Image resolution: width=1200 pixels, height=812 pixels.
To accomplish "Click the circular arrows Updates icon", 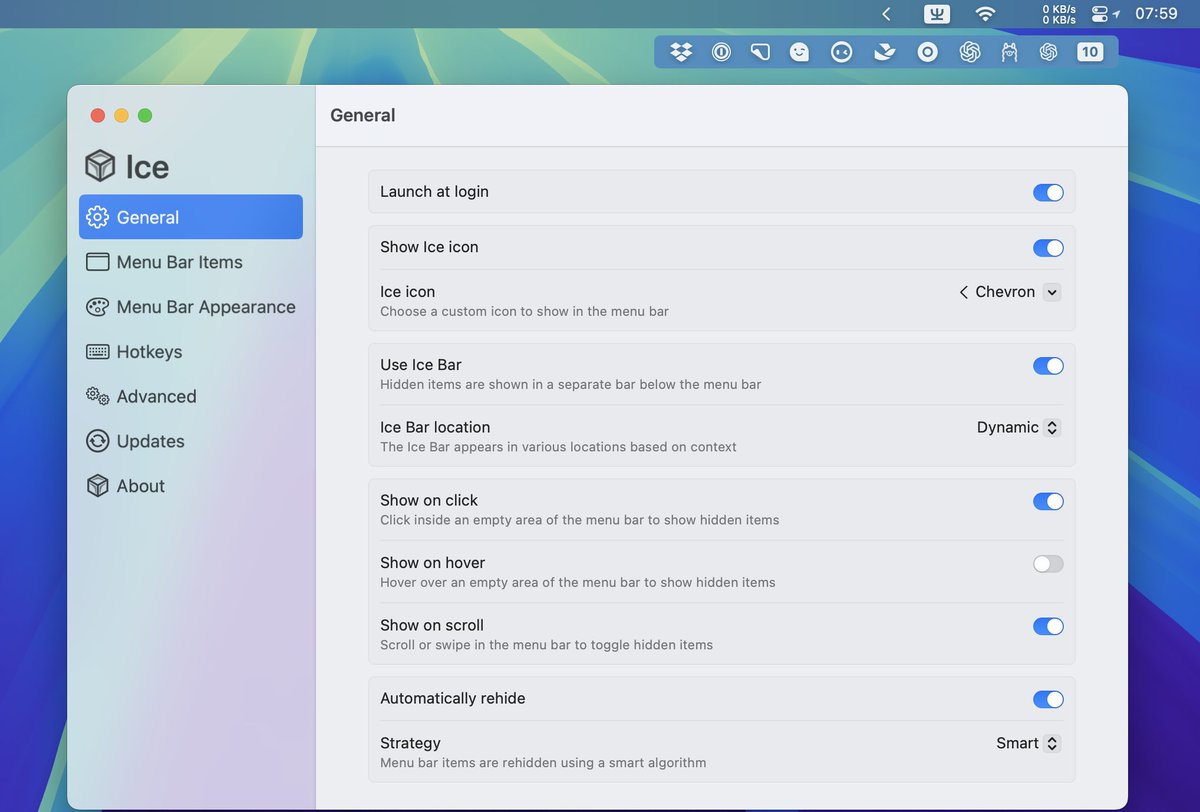I will [97, 441].
